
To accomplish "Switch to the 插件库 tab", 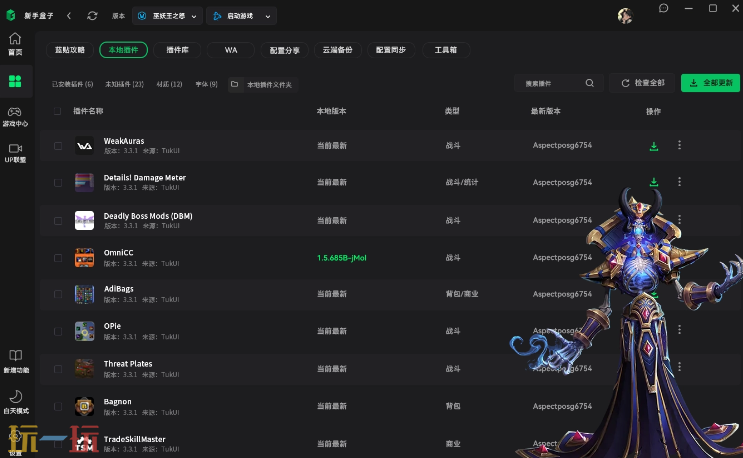I will pyautogui.click(x=177, y=50).
